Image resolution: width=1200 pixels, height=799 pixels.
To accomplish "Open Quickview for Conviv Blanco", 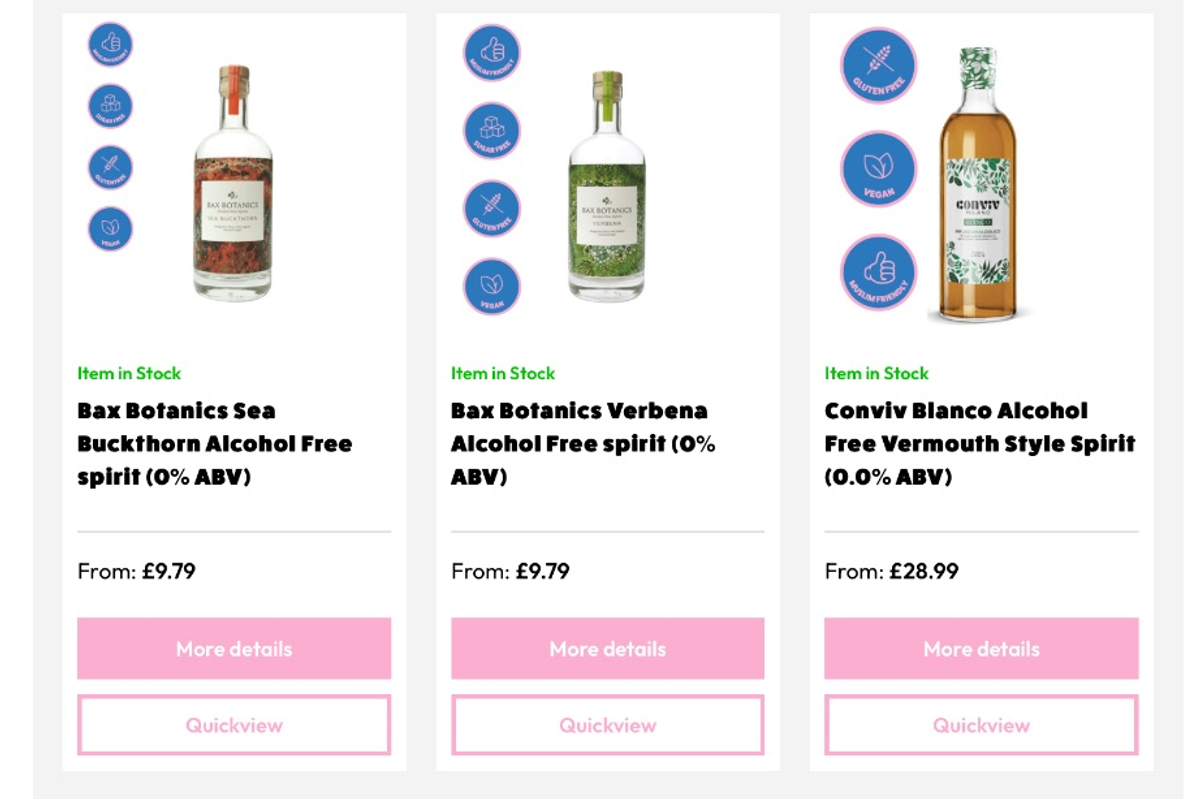I will pos(980,724).
